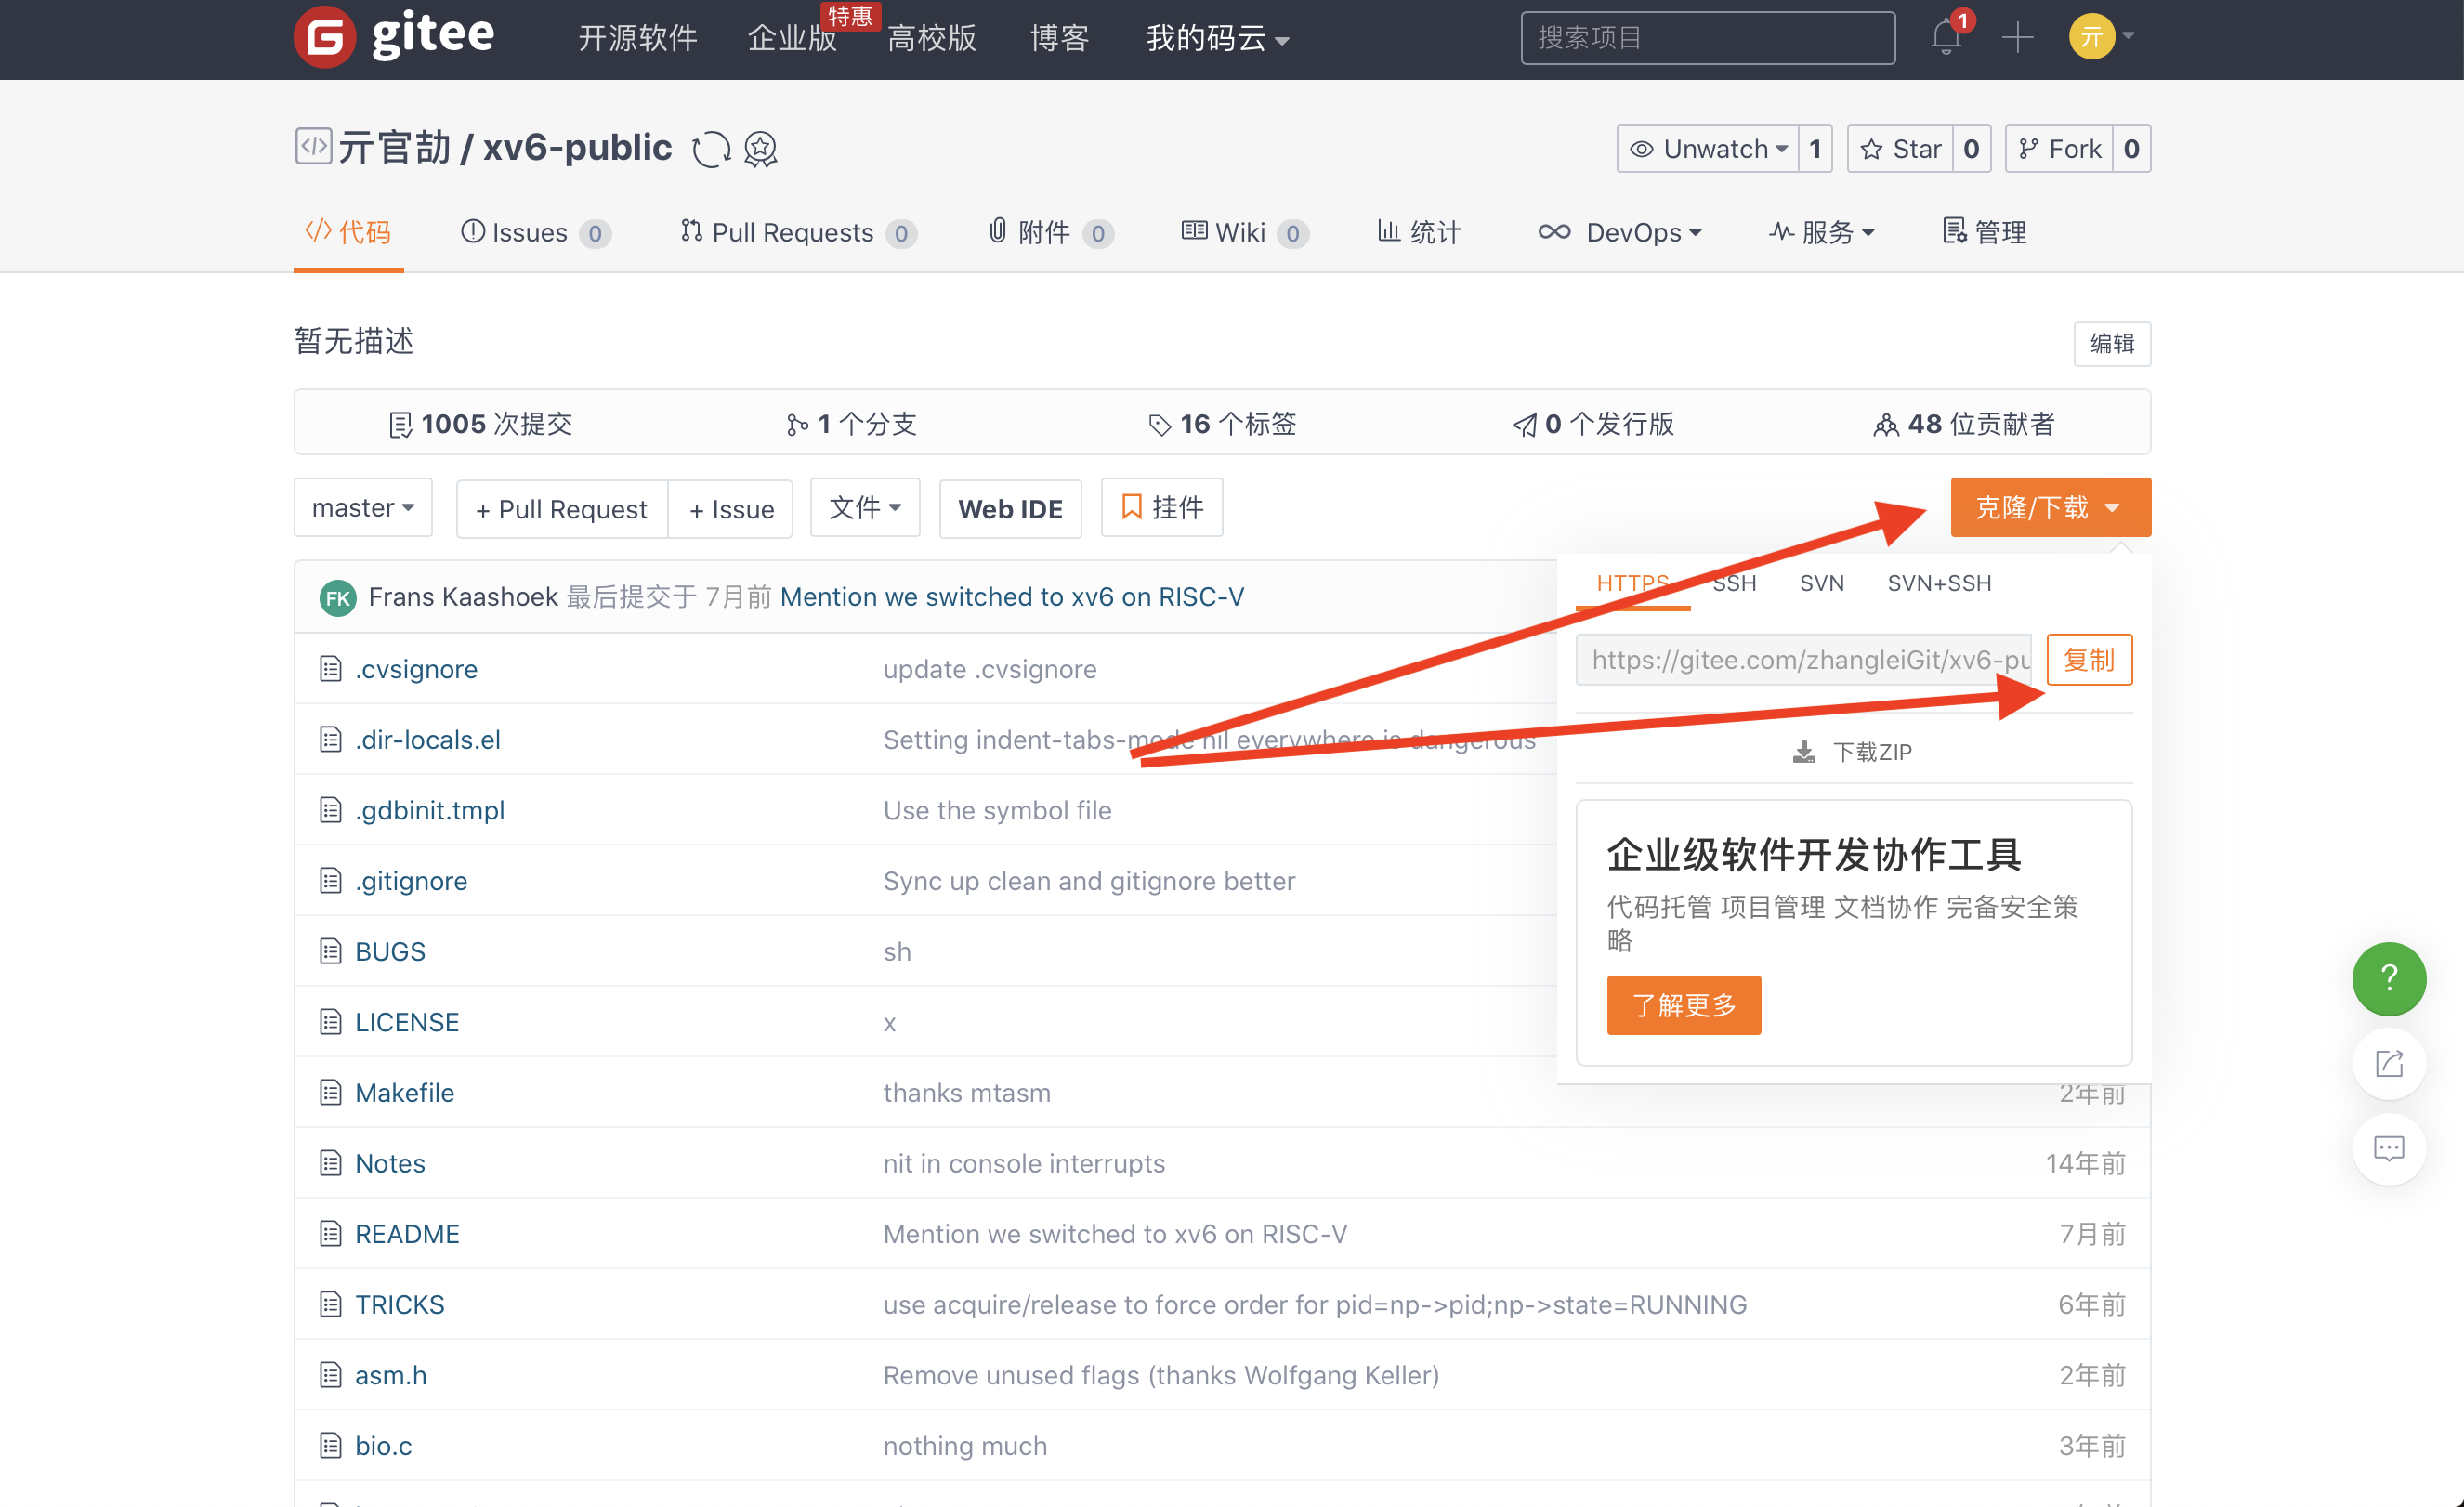The height and width of the screenshot is (1507, 2464).
Task: Click the download ZIP icon
Action: coord(1804,752)
